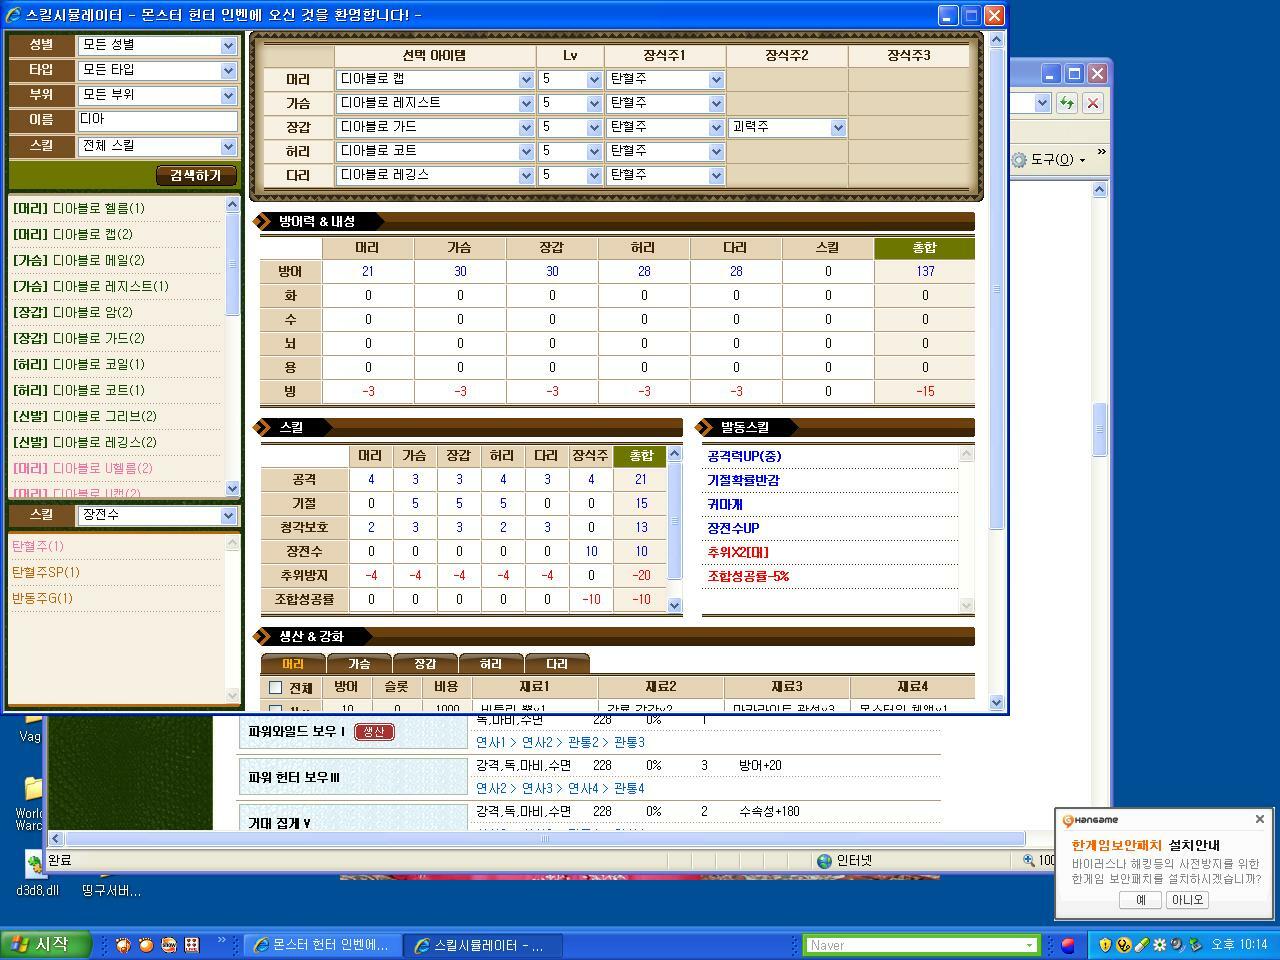Click the 이름 name input field
1280x960 pixels.
(158, 120)
